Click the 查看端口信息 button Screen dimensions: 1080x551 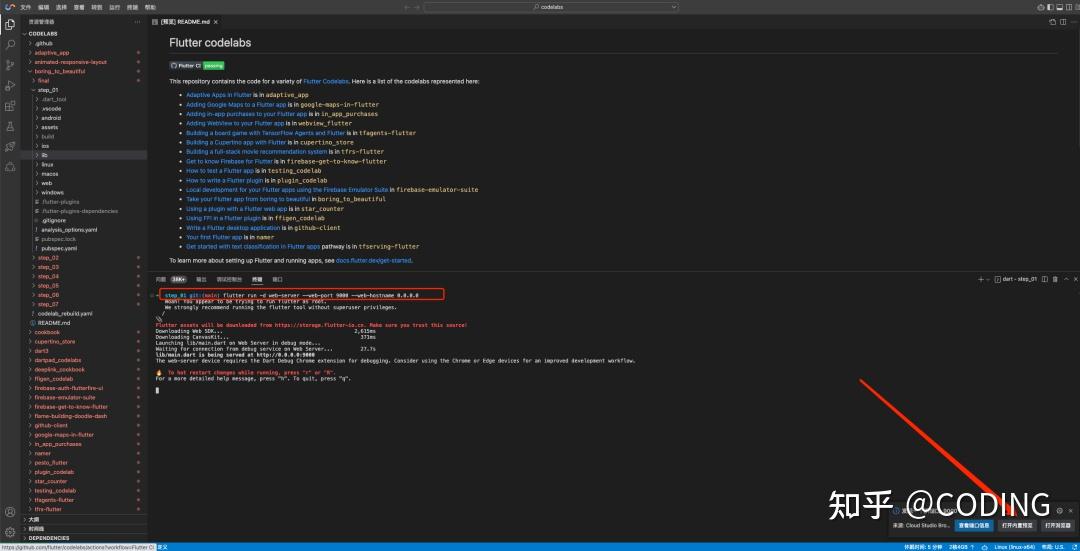click(x=974, y=525)
